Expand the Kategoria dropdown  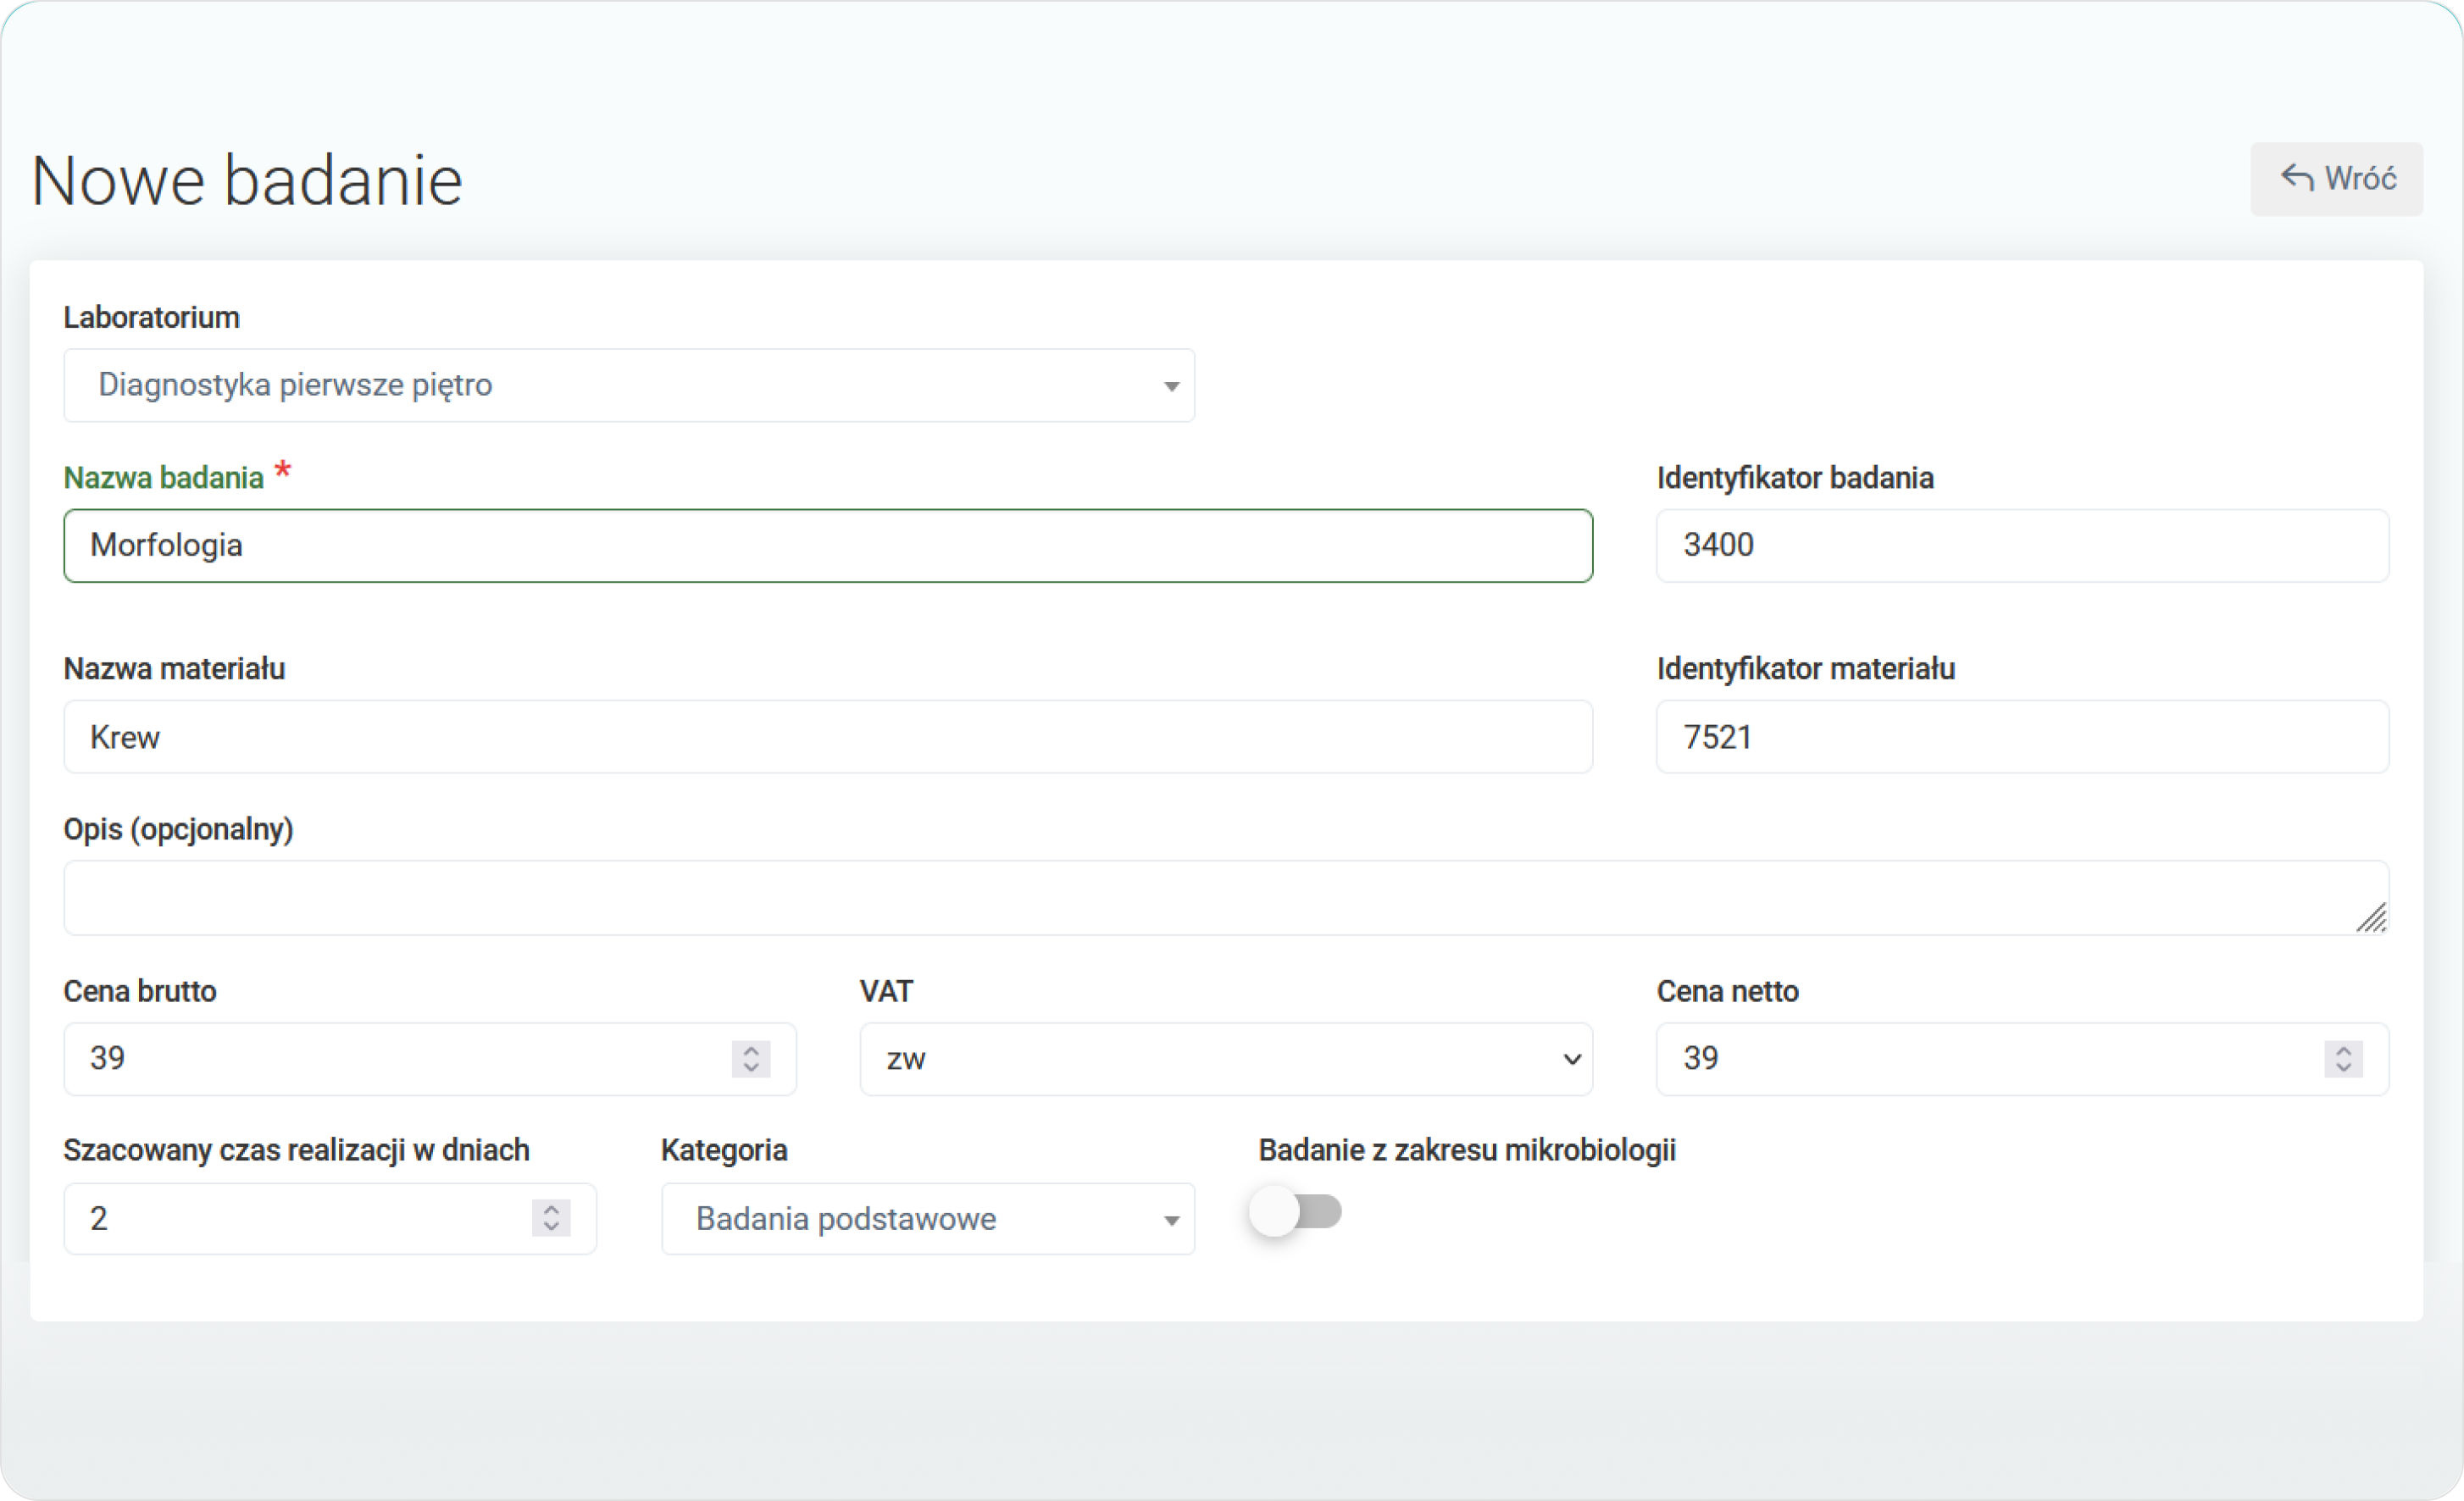coord(927,1219)
